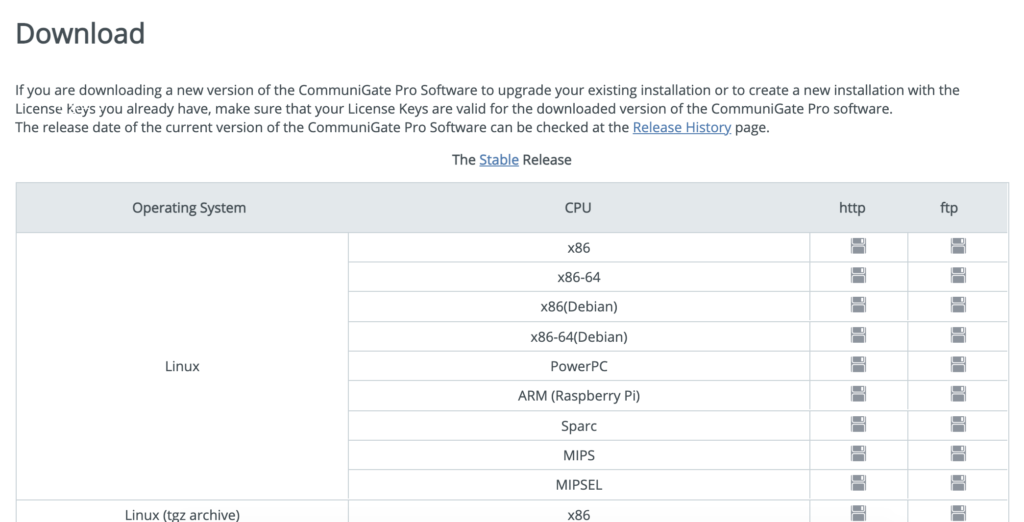This screenshot has height=522, width=1024.
Task: Download ARM (Raspberry Pi) via ftp
Action: coord(958,395)
